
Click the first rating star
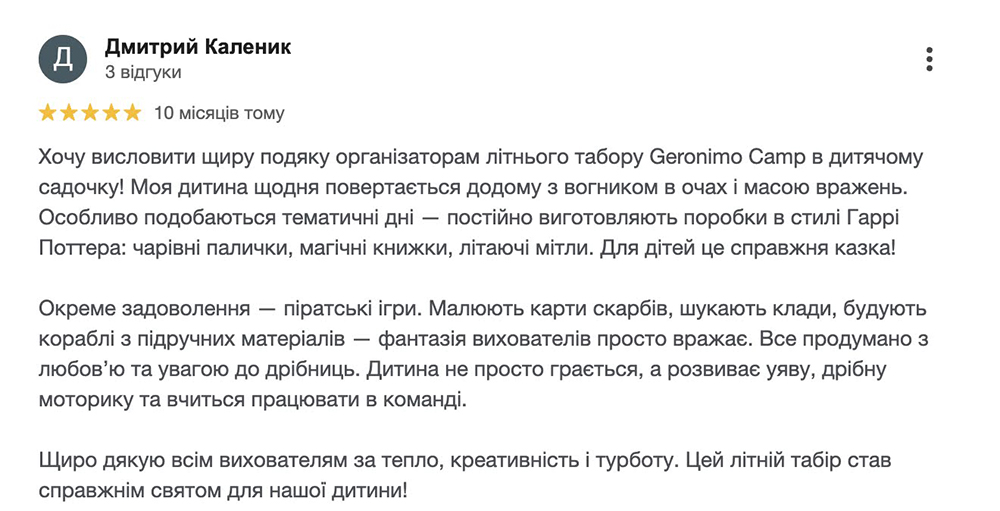pyautogui.click(x=48, y=114)
